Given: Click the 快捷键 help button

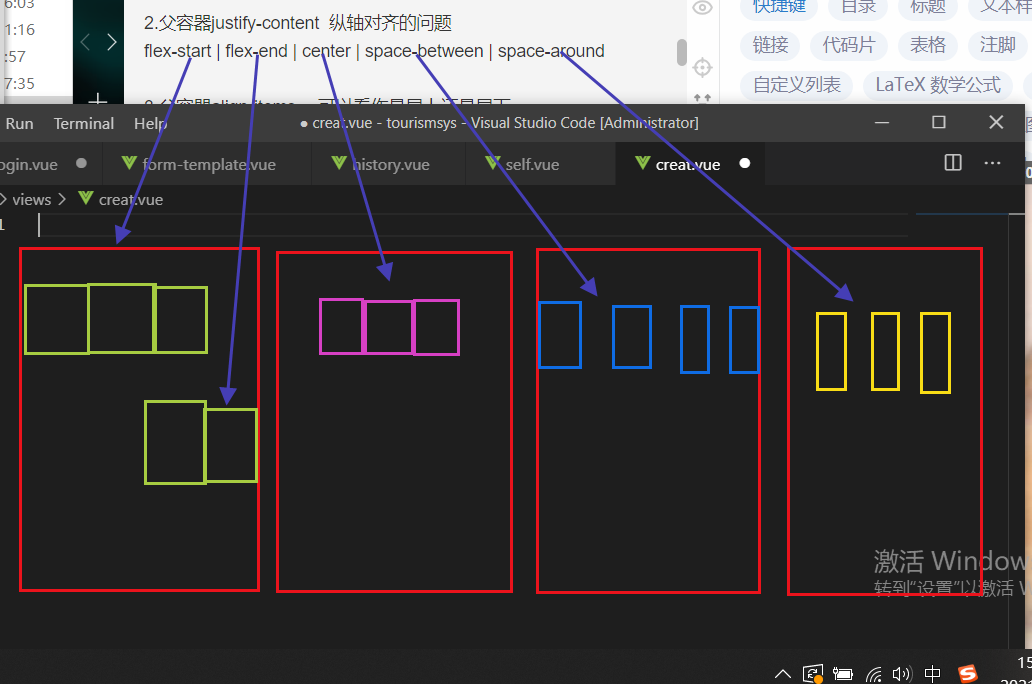Looking at the screenshot, I should point(779,7).
